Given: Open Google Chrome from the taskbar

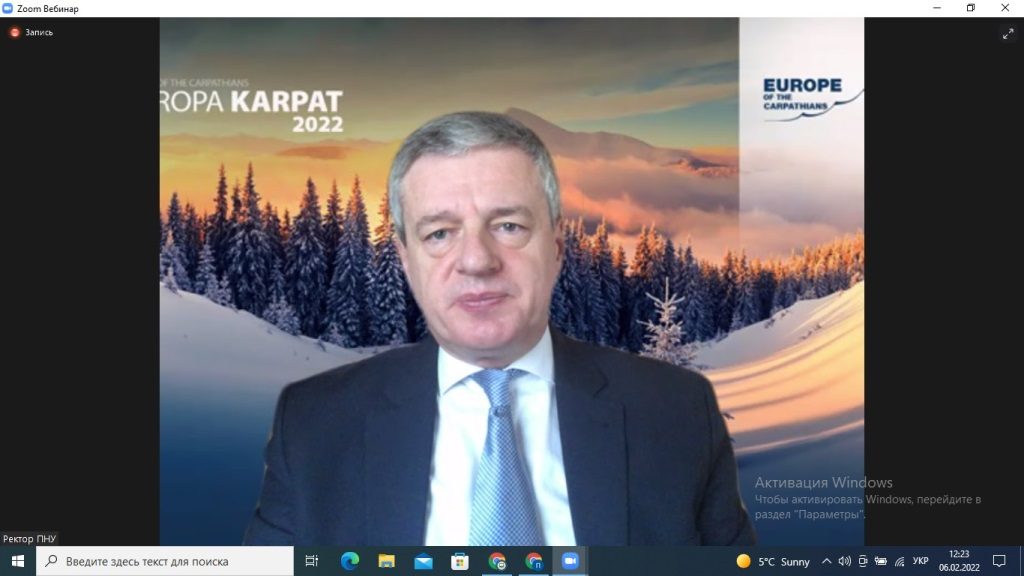Looking at the screenshot, I should 499,561.
